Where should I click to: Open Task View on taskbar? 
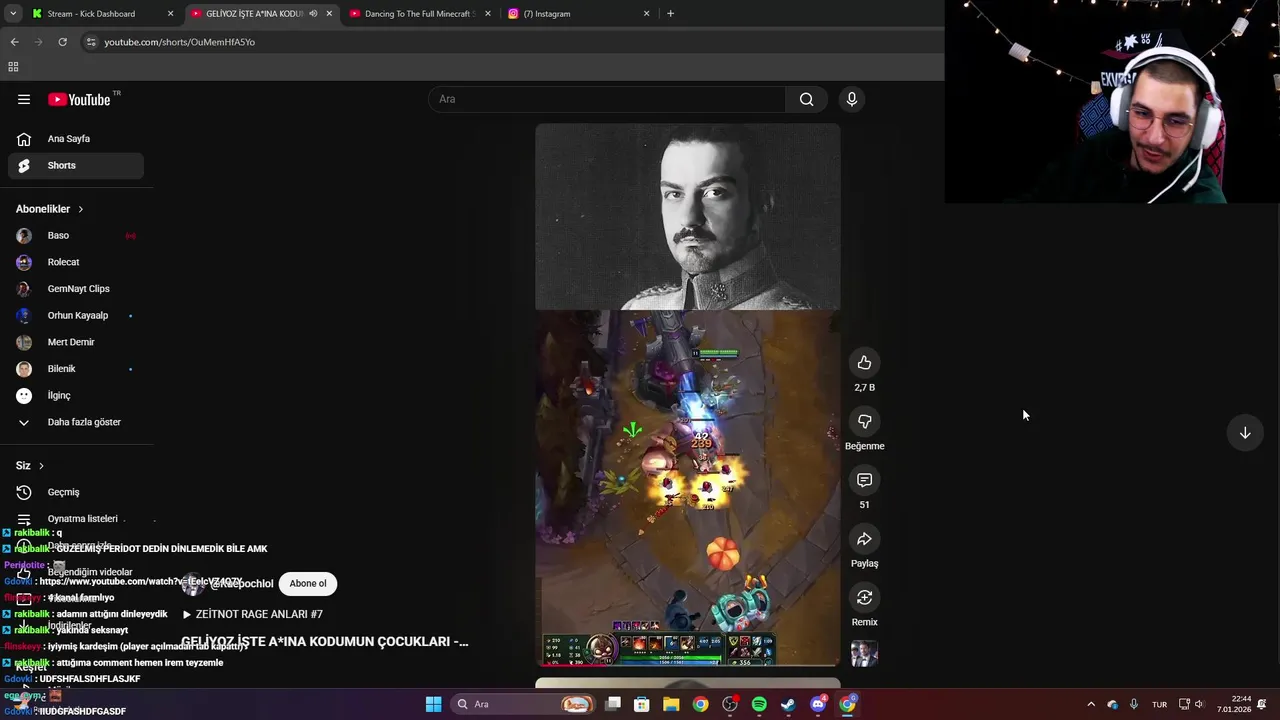(613, 704)
